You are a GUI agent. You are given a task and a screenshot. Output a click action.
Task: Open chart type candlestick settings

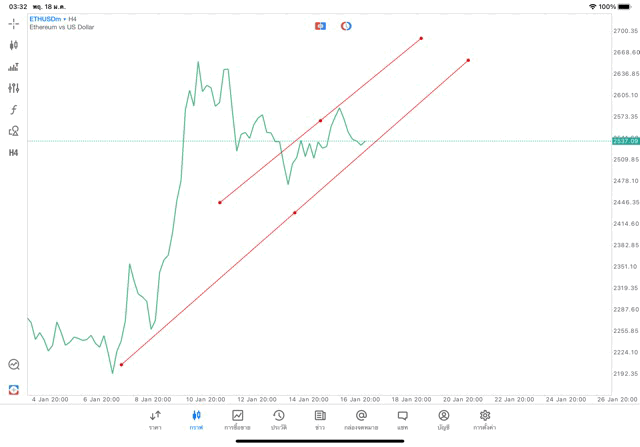(13, 45)
